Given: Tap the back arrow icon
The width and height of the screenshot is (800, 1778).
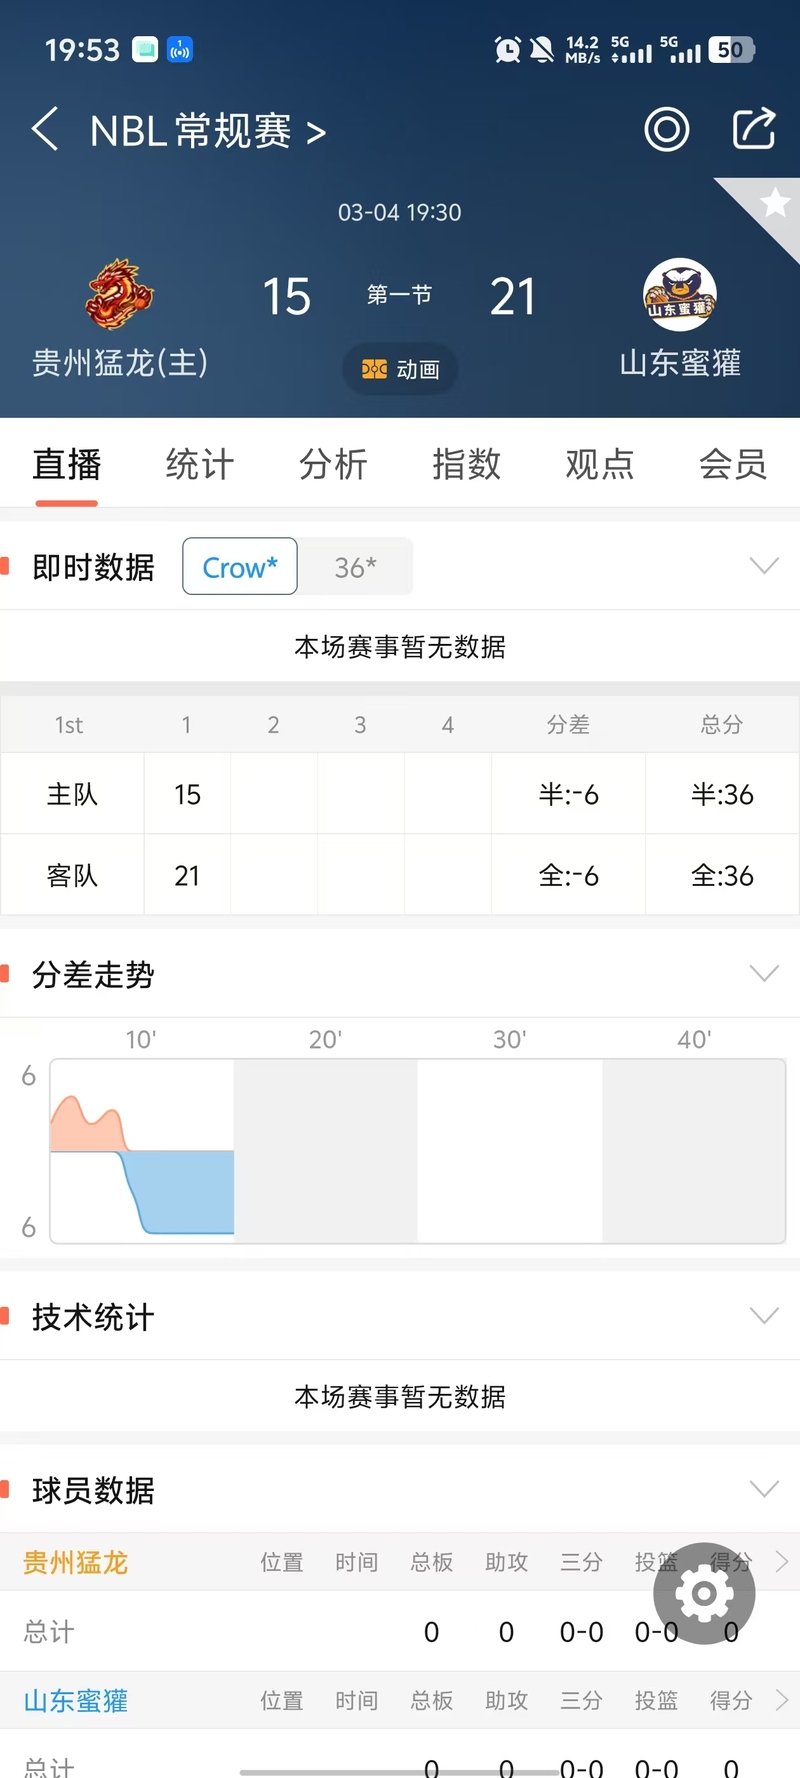Looking at the screenshot, I should click(45, 129).
